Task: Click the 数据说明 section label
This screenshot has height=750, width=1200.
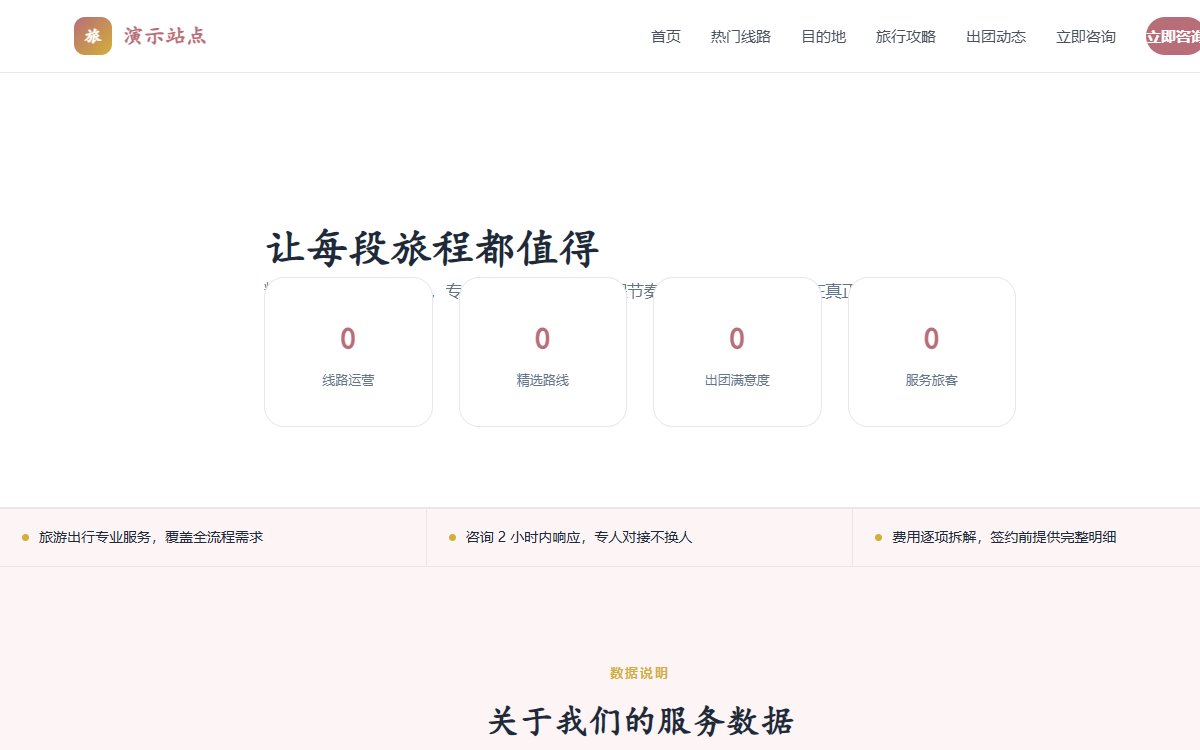Action: (639, 673)
